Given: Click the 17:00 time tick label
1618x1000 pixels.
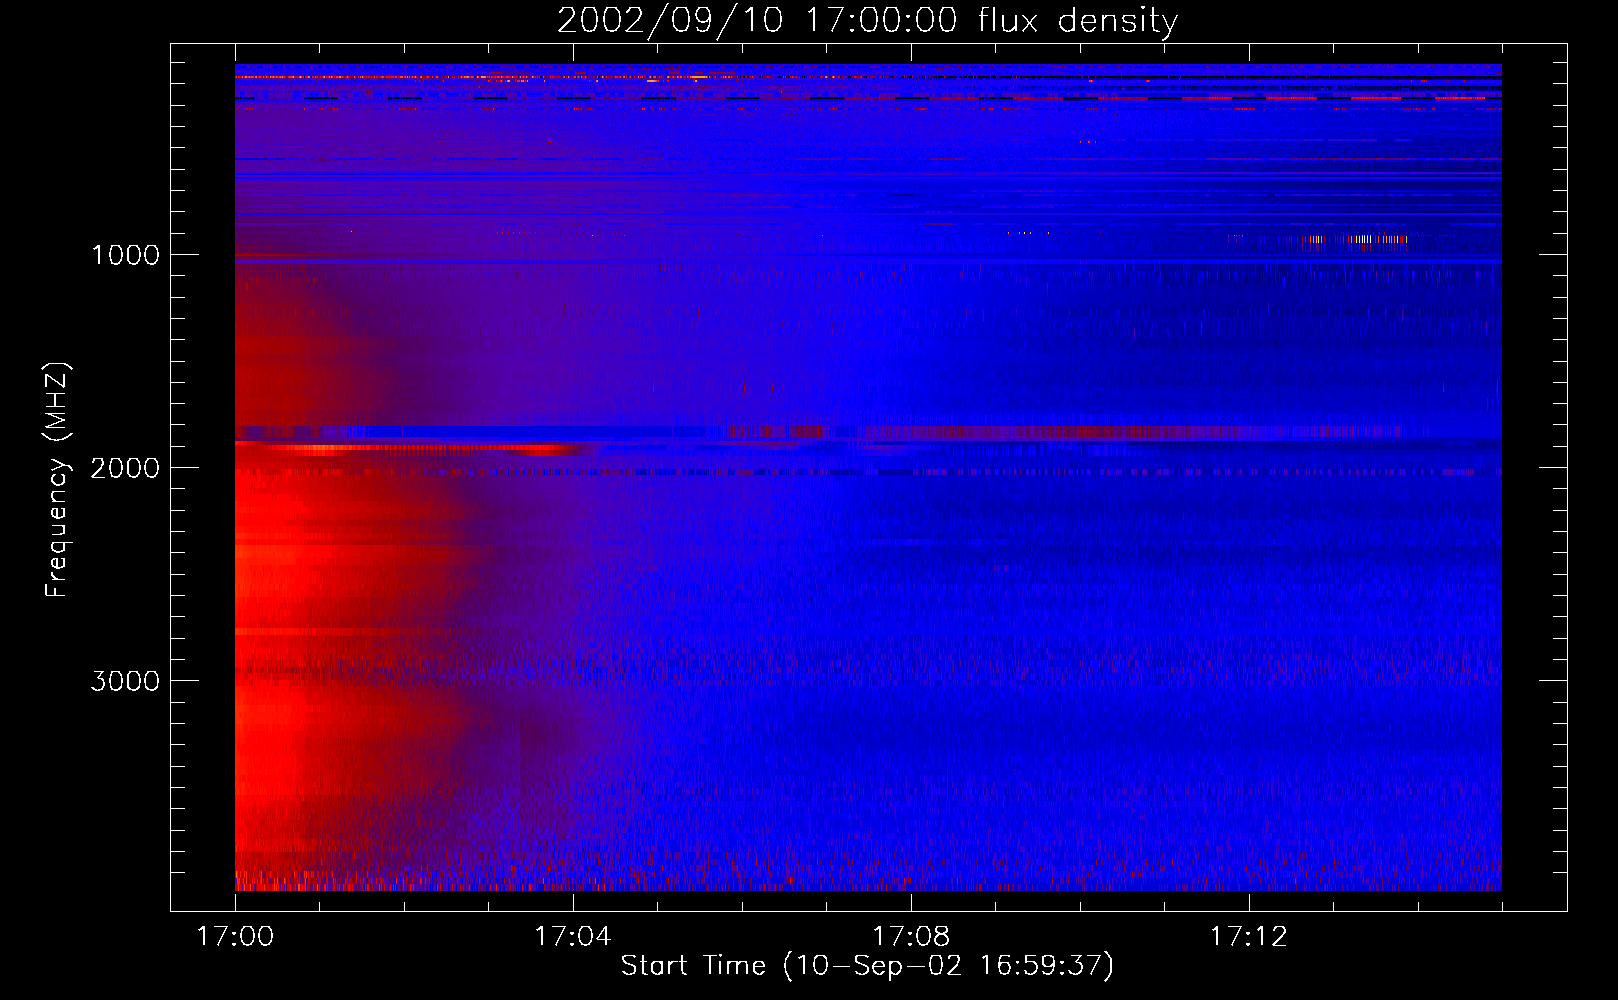Looking at the screenshot, I should (235, 937).
